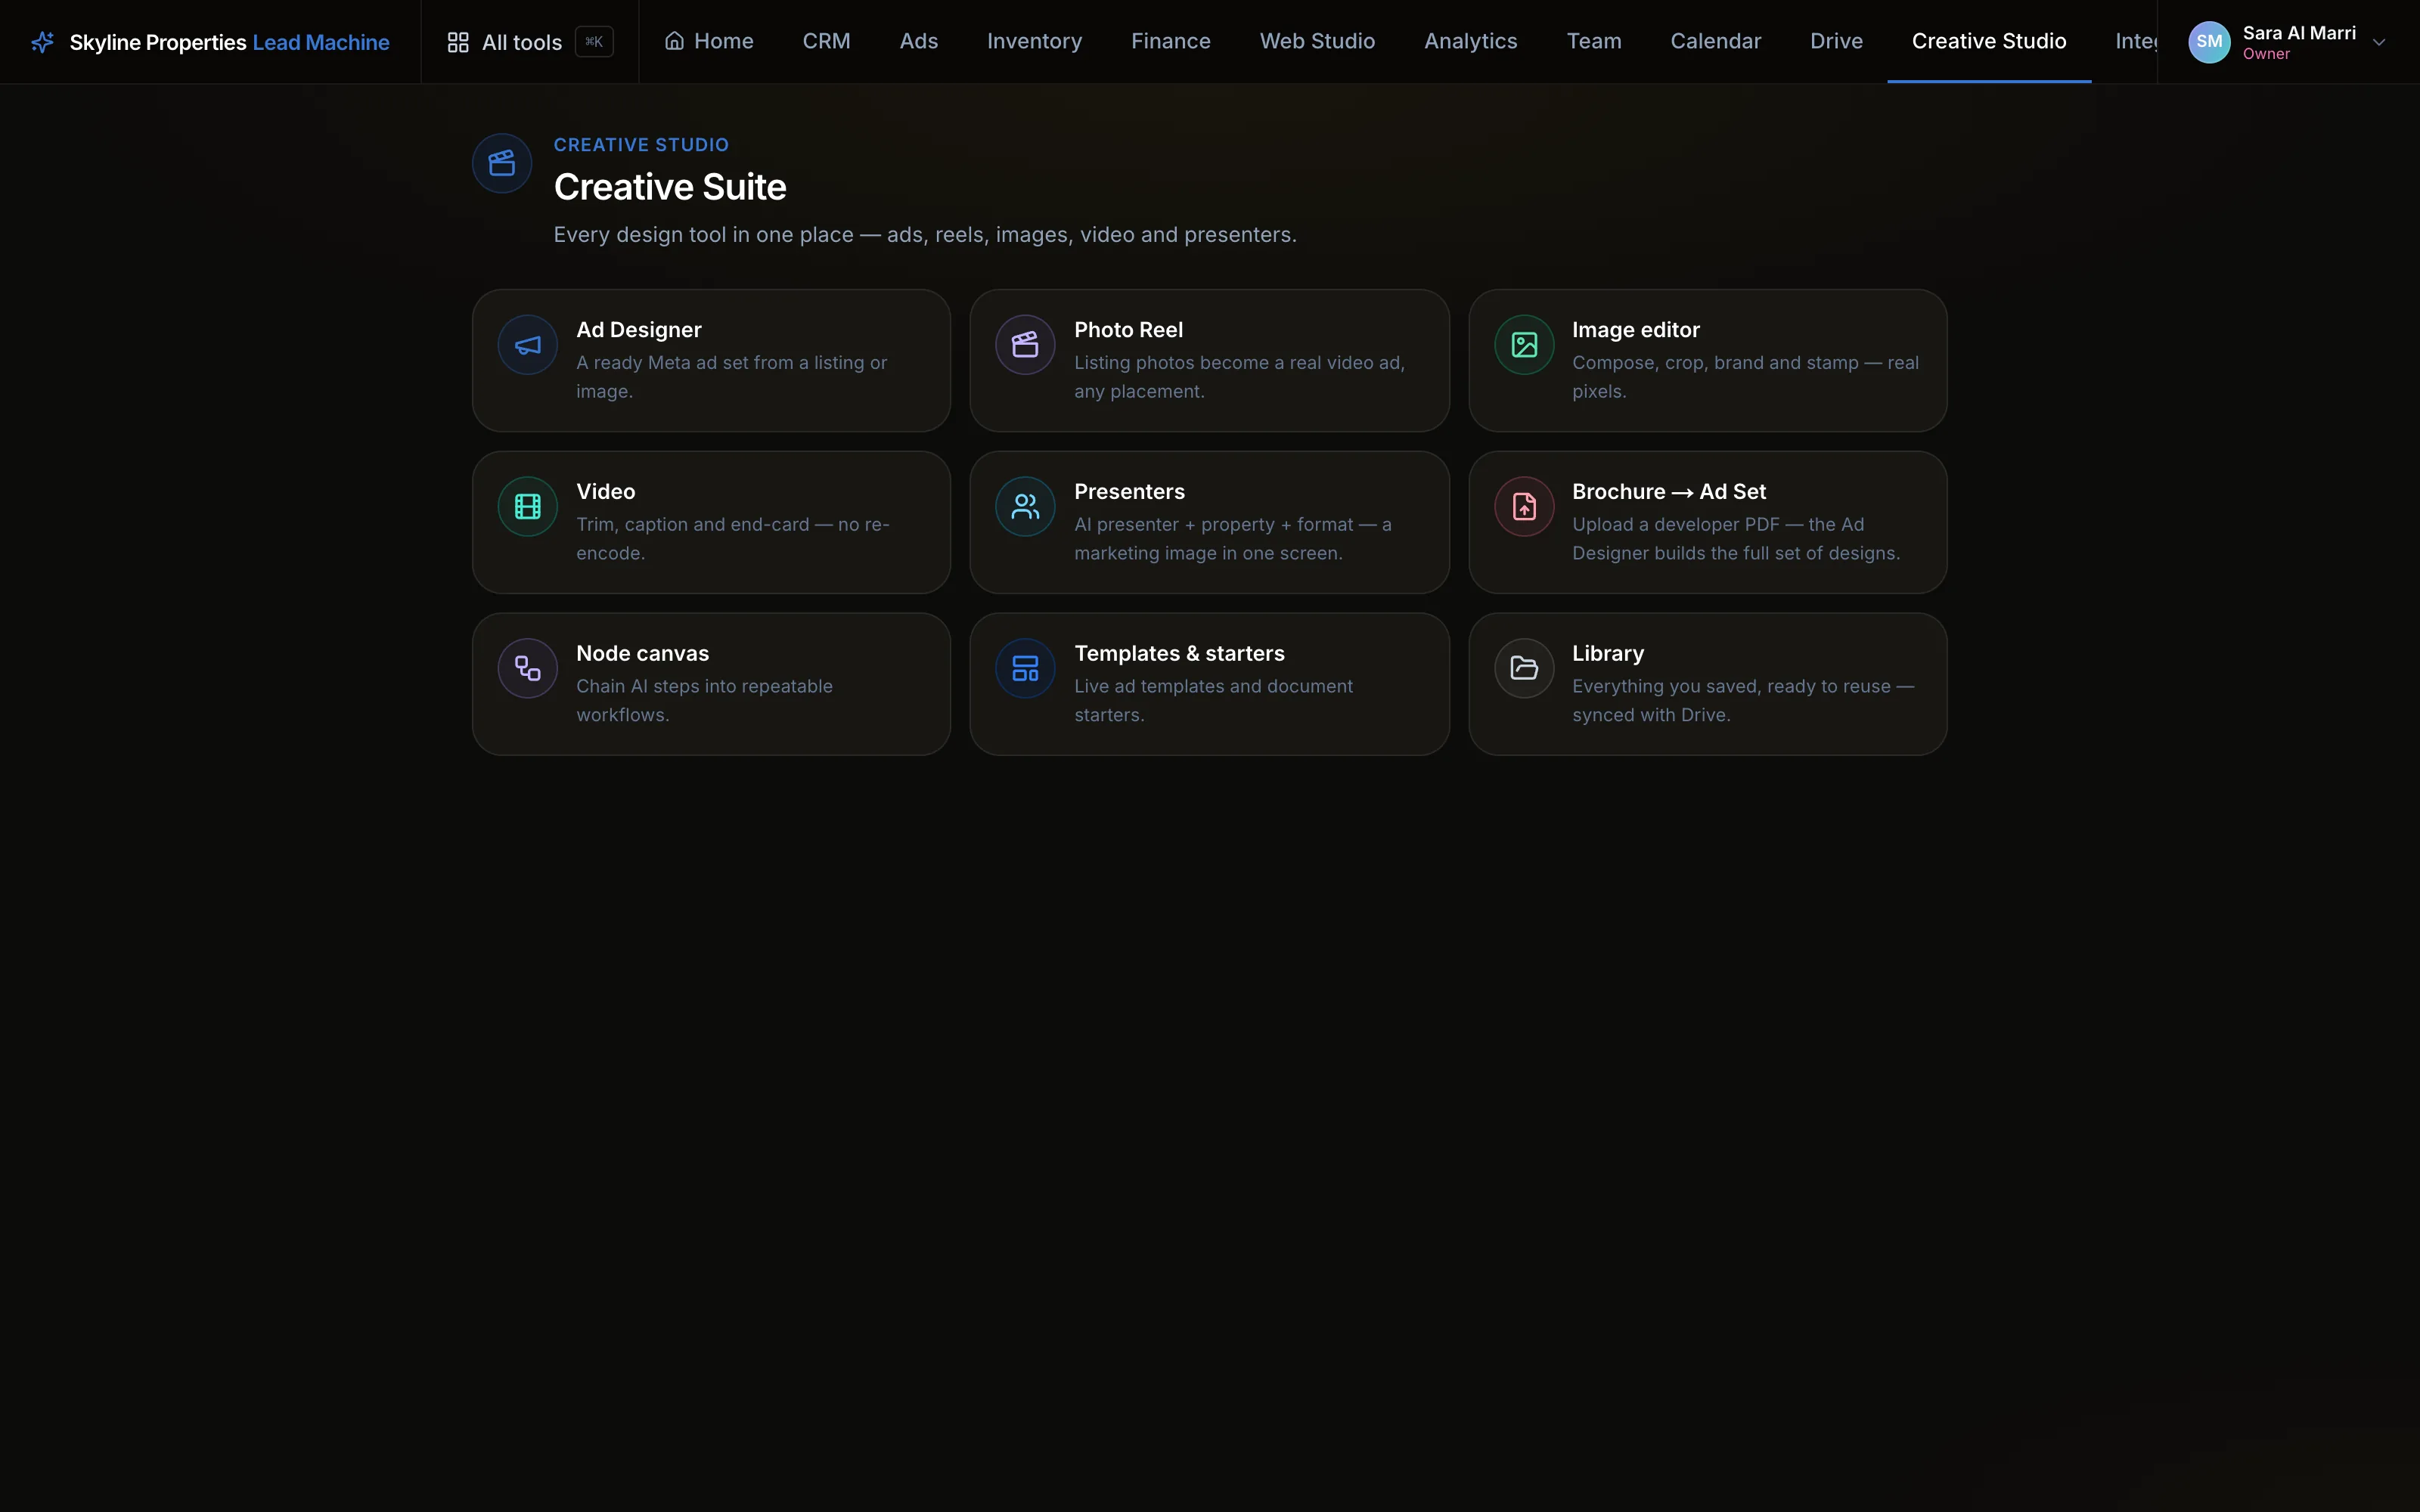The height and width of the screenshot is (1512, 2420).
Task: Open the All tools launcher
Action: 529,42
